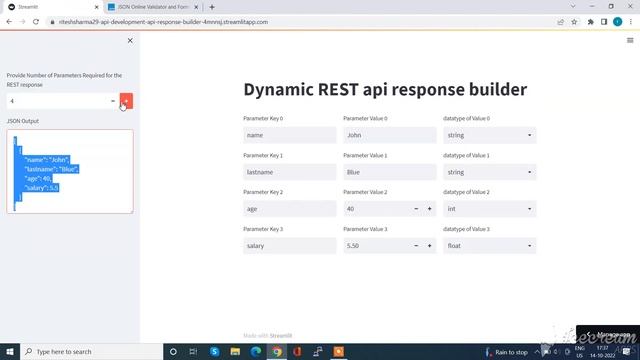The width and height of the screenshot is (640, 360).
Task: Open Microsoft Office from the taskbar
Action: [x=297, y=351]
